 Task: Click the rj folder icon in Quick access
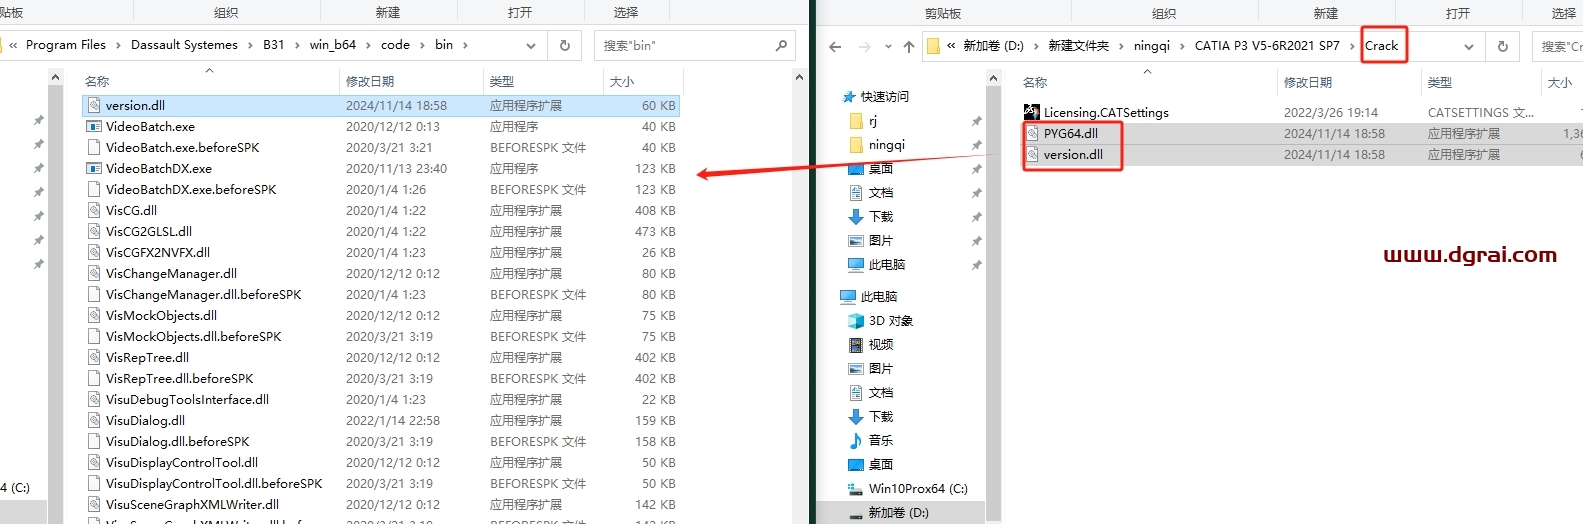[x=856, y=121]
